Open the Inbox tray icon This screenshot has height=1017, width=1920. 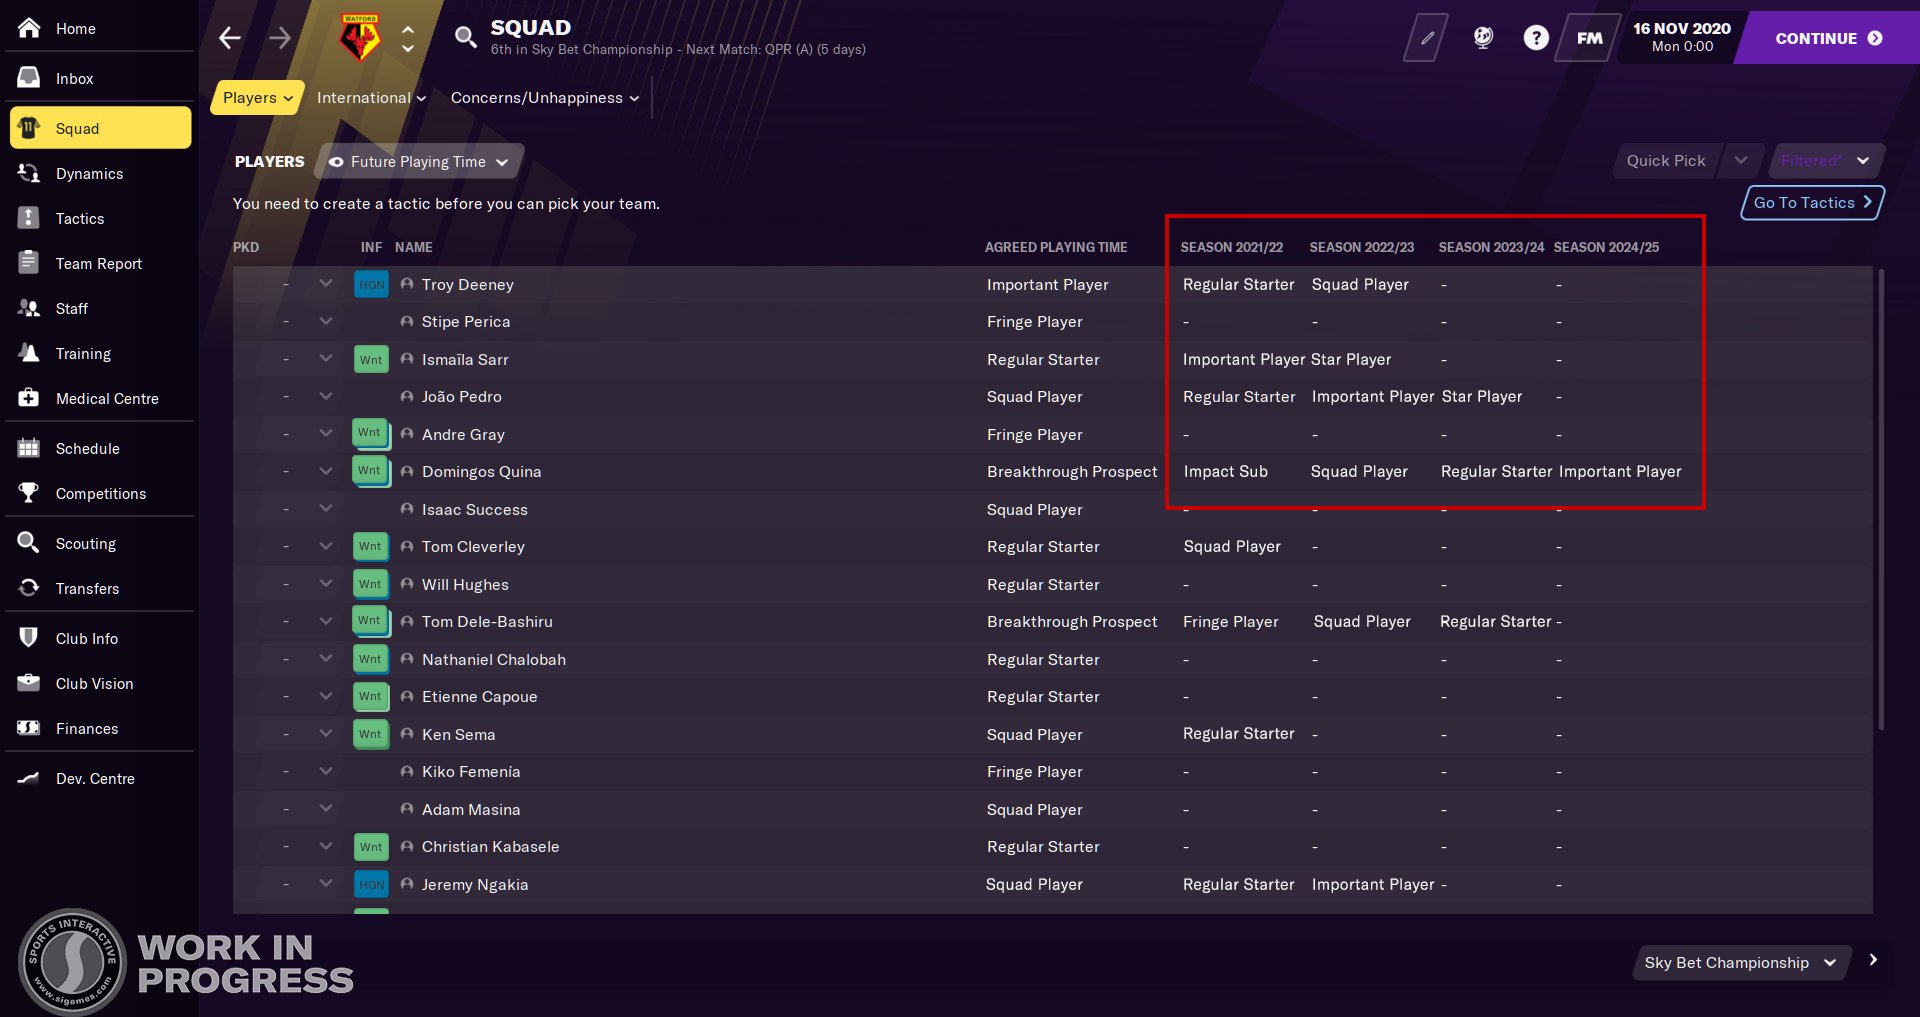click(x=29, y=78)
